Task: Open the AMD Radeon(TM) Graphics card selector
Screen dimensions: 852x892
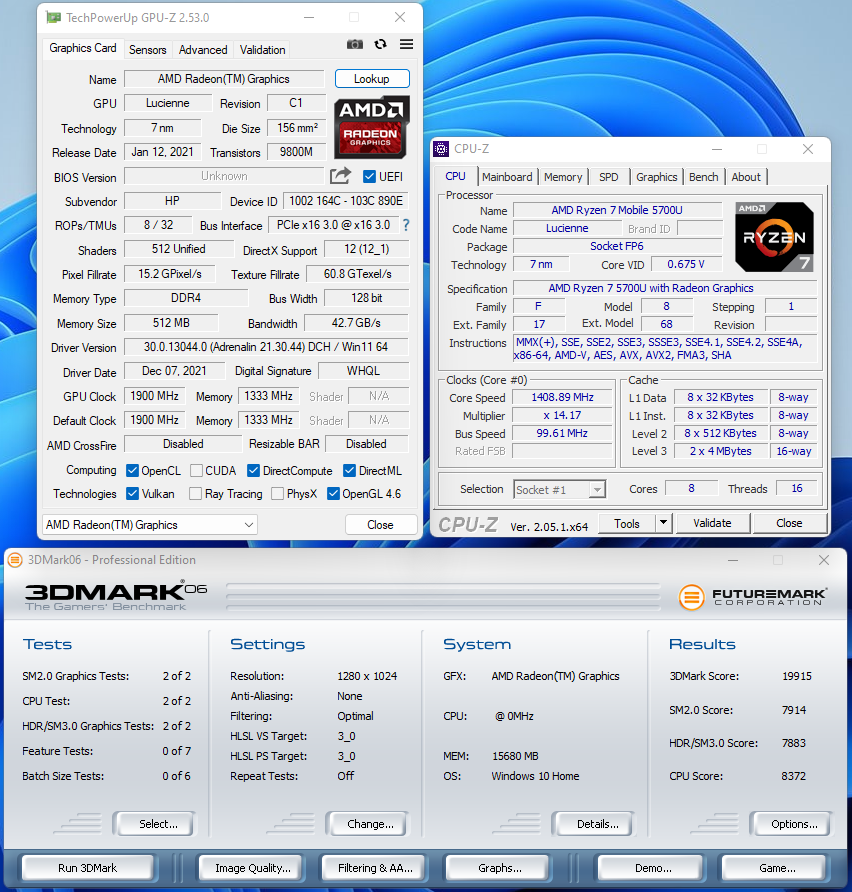Action: tap(150, 525)
